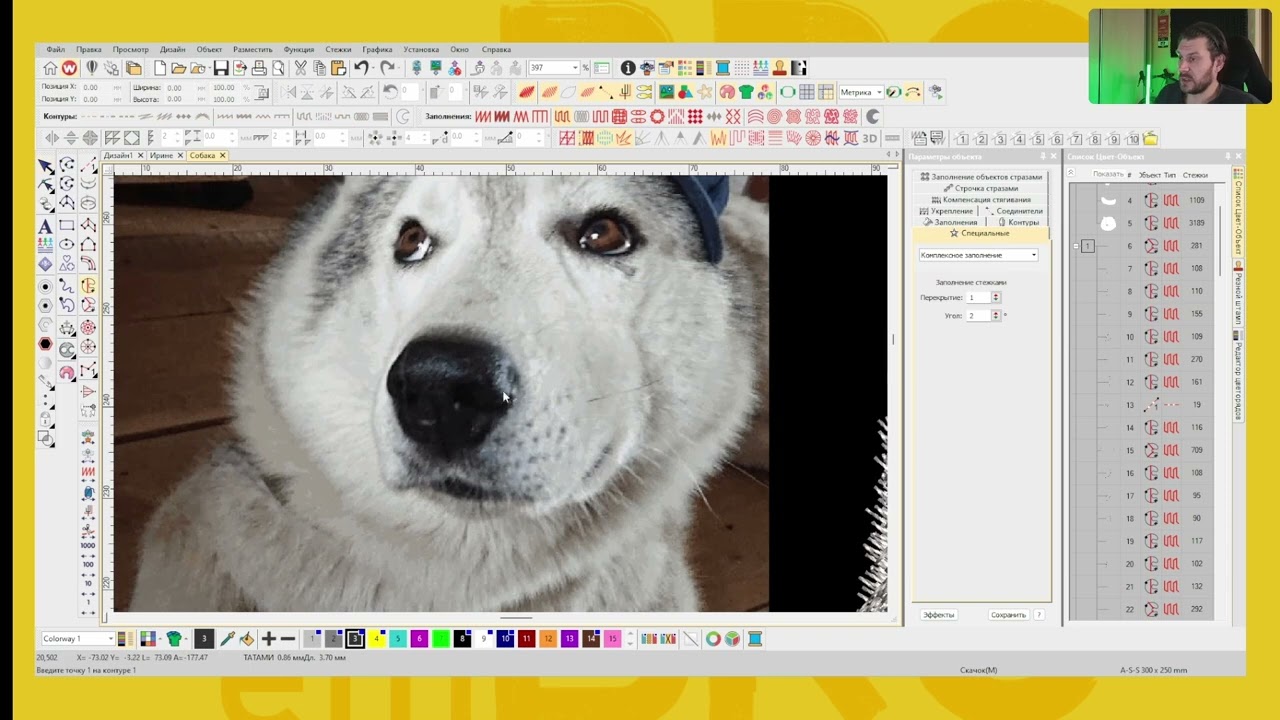
Task: Open the Правка menu
Action: pyautogui.click(x=89, y=49)
